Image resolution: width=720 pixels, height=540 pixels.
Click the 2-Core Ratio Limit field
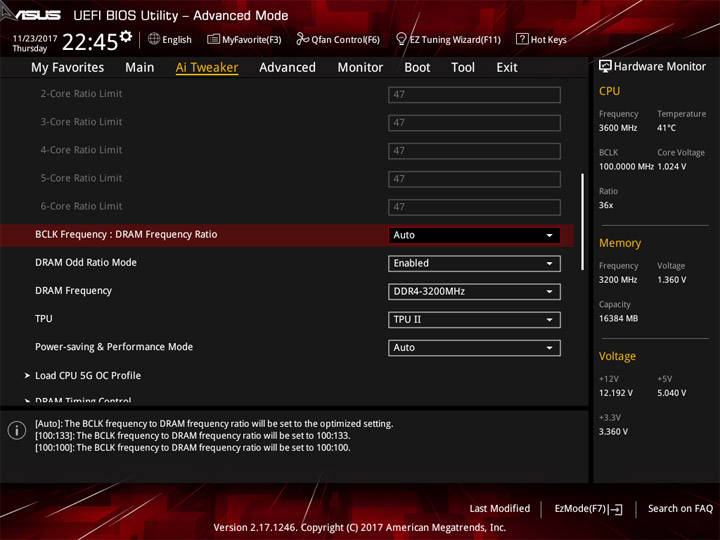[x=474, y=95]
